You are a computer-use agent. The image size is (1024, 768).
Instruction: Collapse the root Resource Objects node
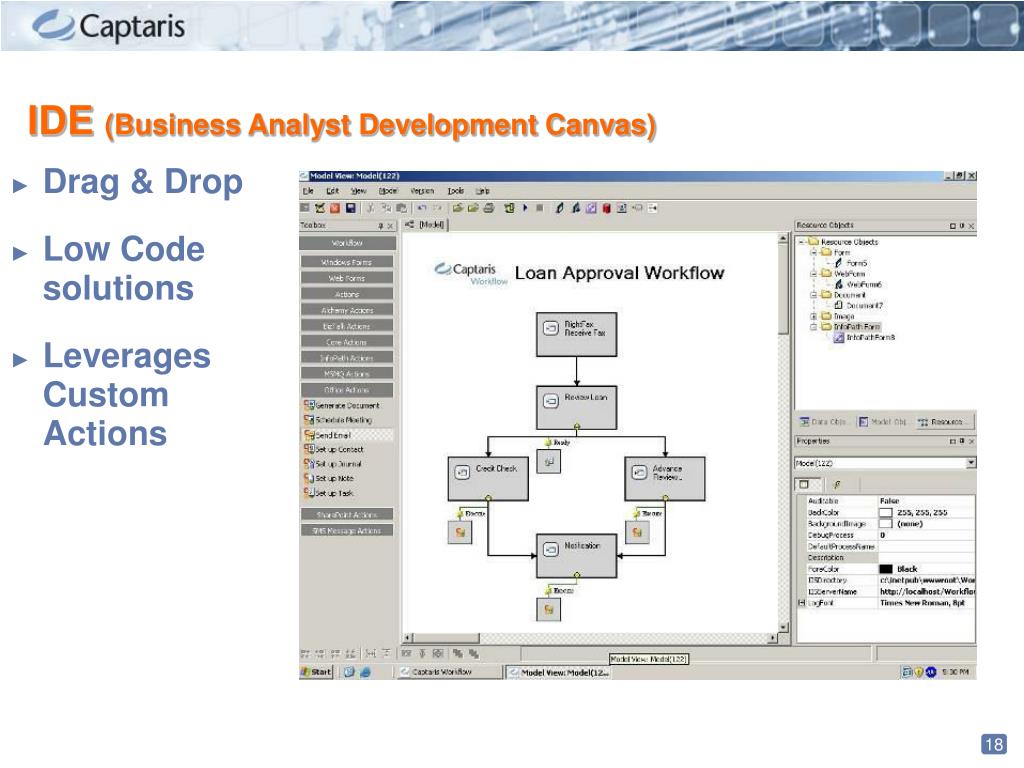[801, 242]
